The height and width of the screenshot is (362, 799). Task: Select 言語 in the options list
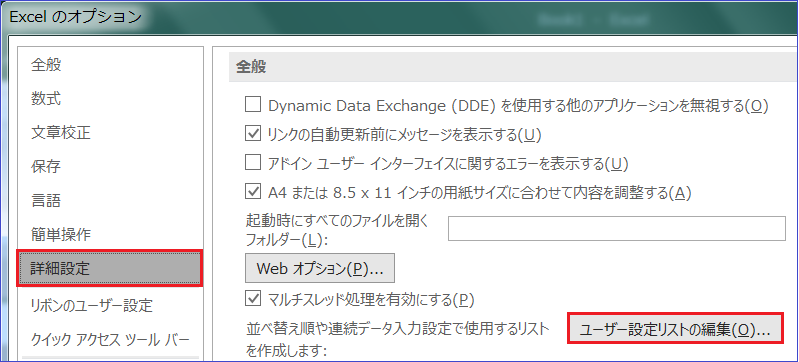point(110,200)
